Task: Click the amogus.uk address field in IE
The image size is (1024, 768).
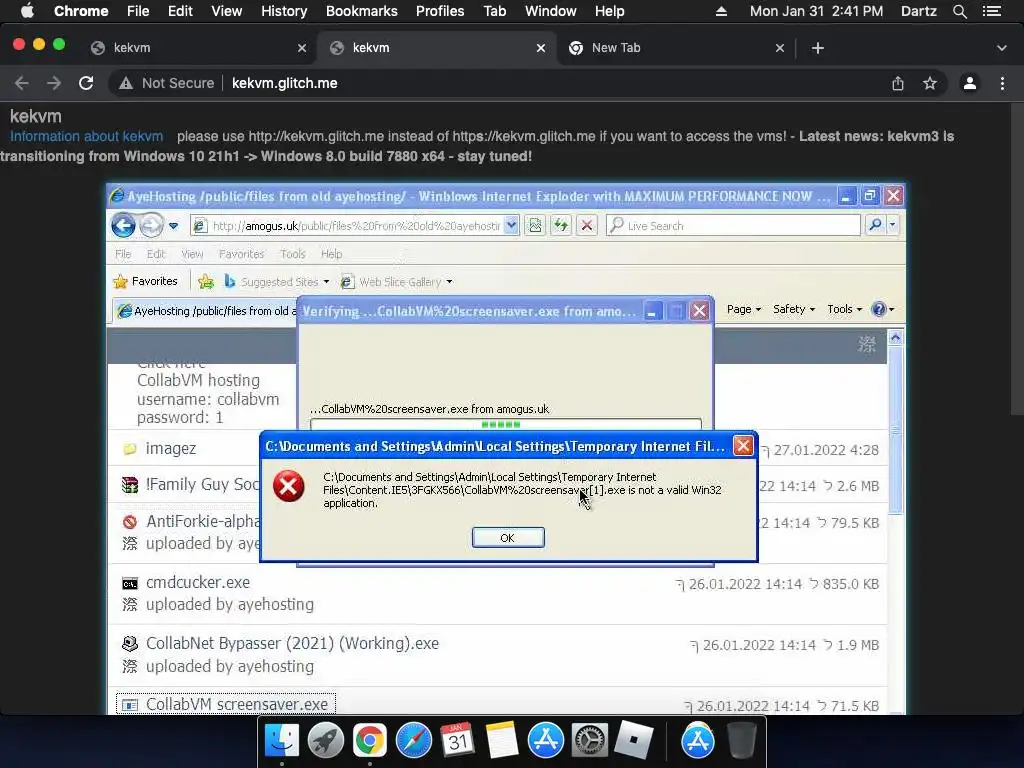Action: pos(356,226)
